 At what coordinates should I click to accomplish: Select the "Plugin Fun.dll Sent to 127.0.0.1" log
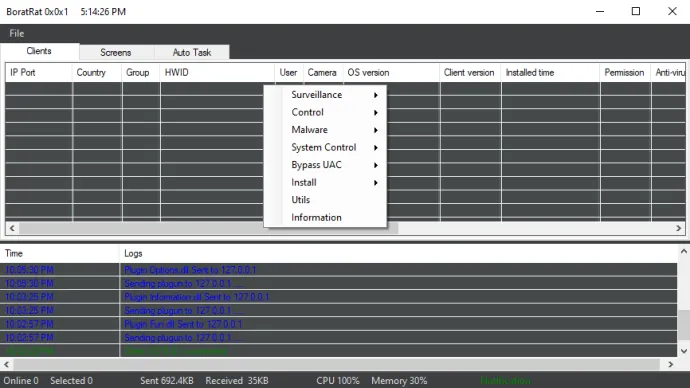click(183, 324)
